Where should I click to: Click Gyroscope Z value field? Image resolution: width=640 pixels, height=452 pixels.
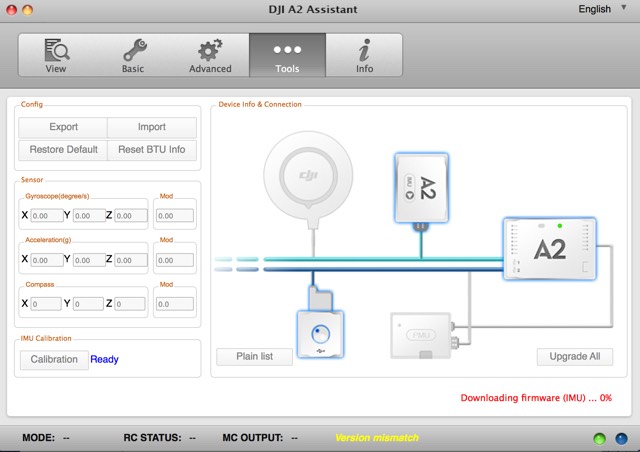131,216
